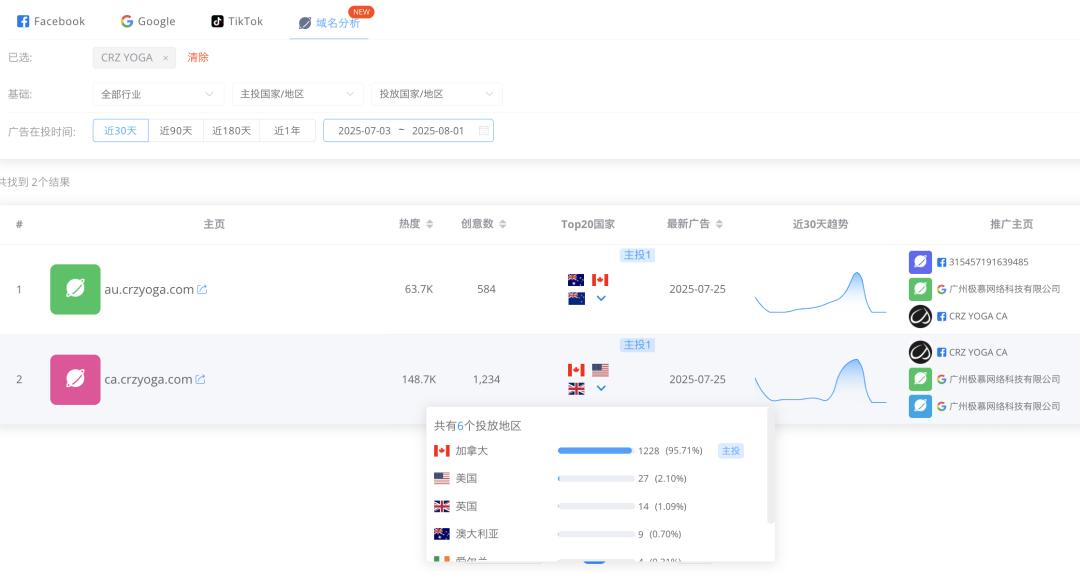Click the 30-day trend chart for au.crzyoga.com
The width and height of the screenshot is (1080, 575).
[x=820, y=293]
